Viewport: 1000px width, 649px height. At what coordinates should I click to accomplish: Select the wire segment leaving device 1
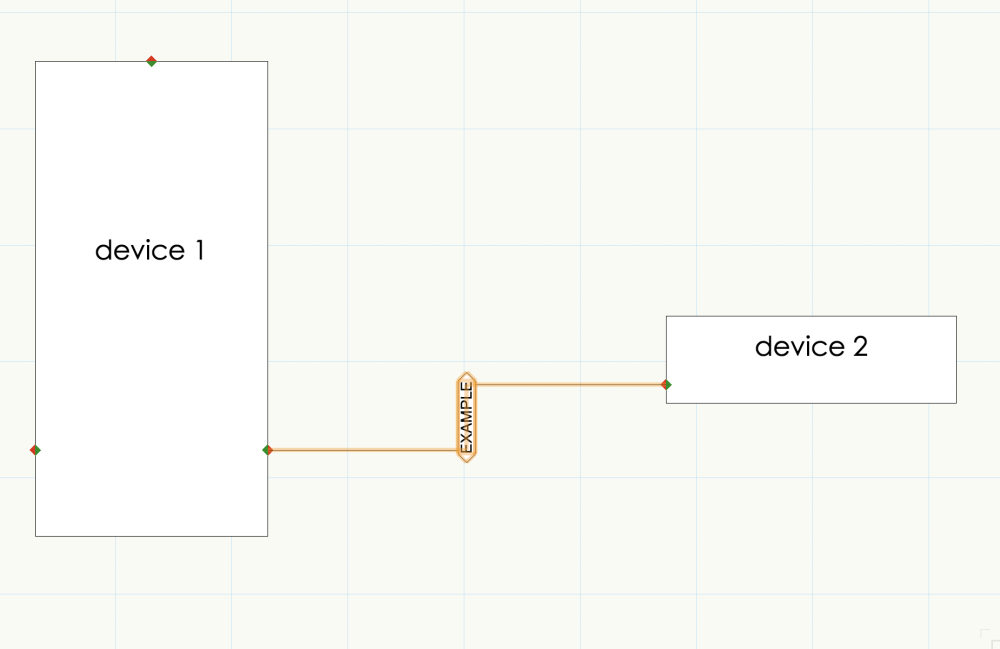360,450
